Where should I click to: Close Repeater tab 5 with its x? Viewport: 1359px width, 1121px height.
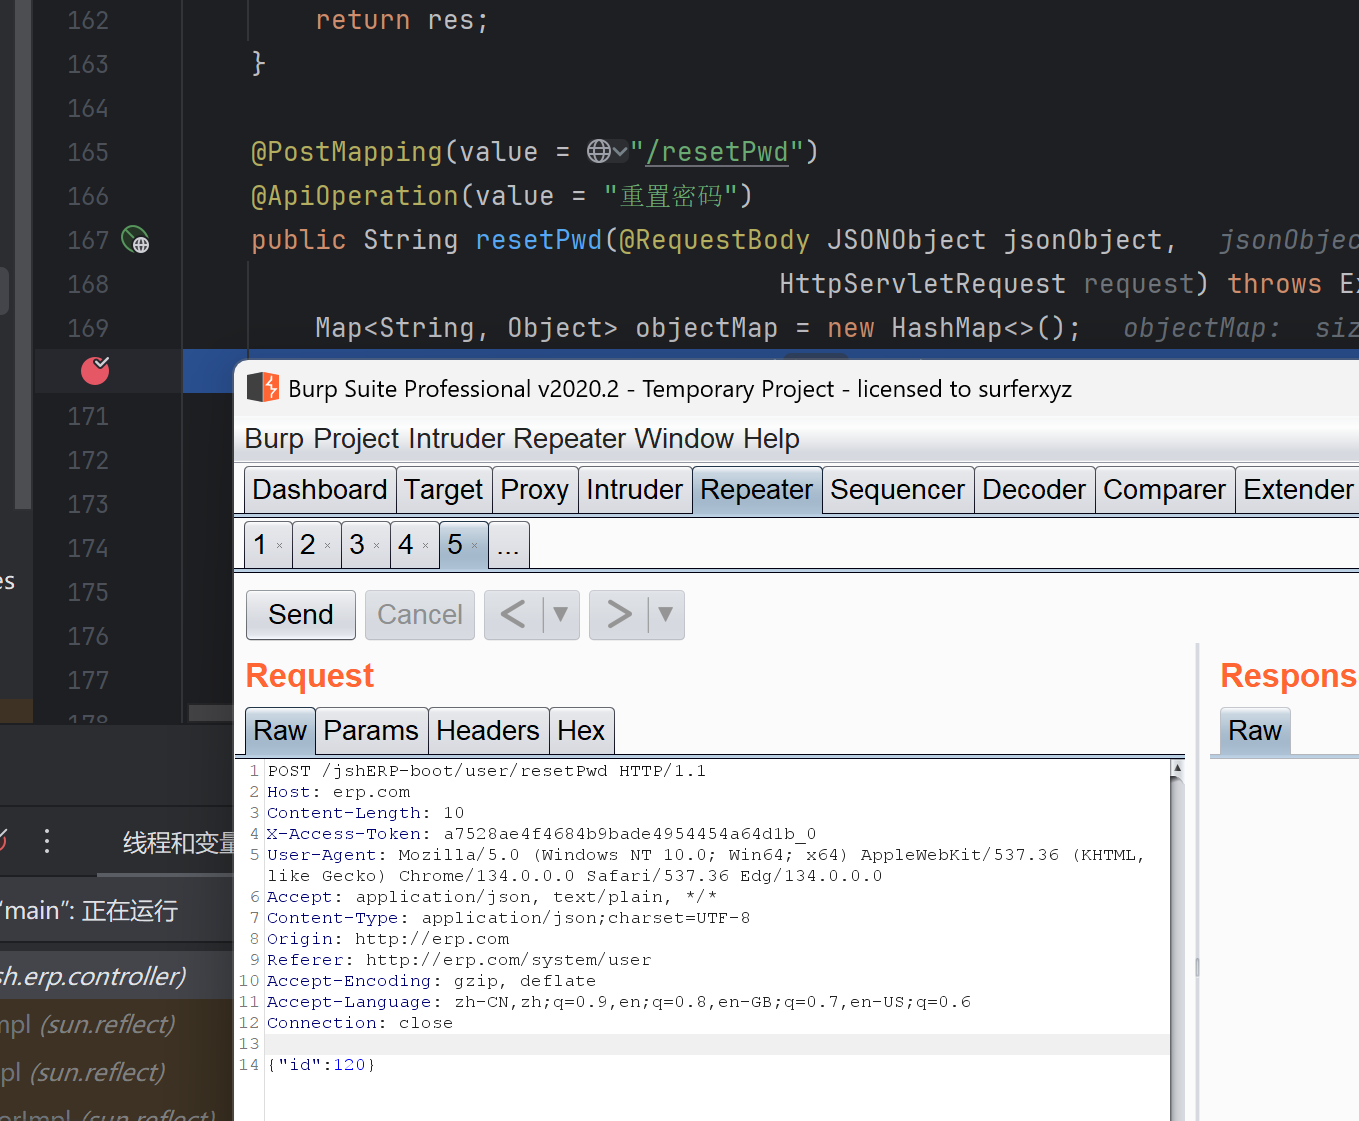click(x=475, y=546)
